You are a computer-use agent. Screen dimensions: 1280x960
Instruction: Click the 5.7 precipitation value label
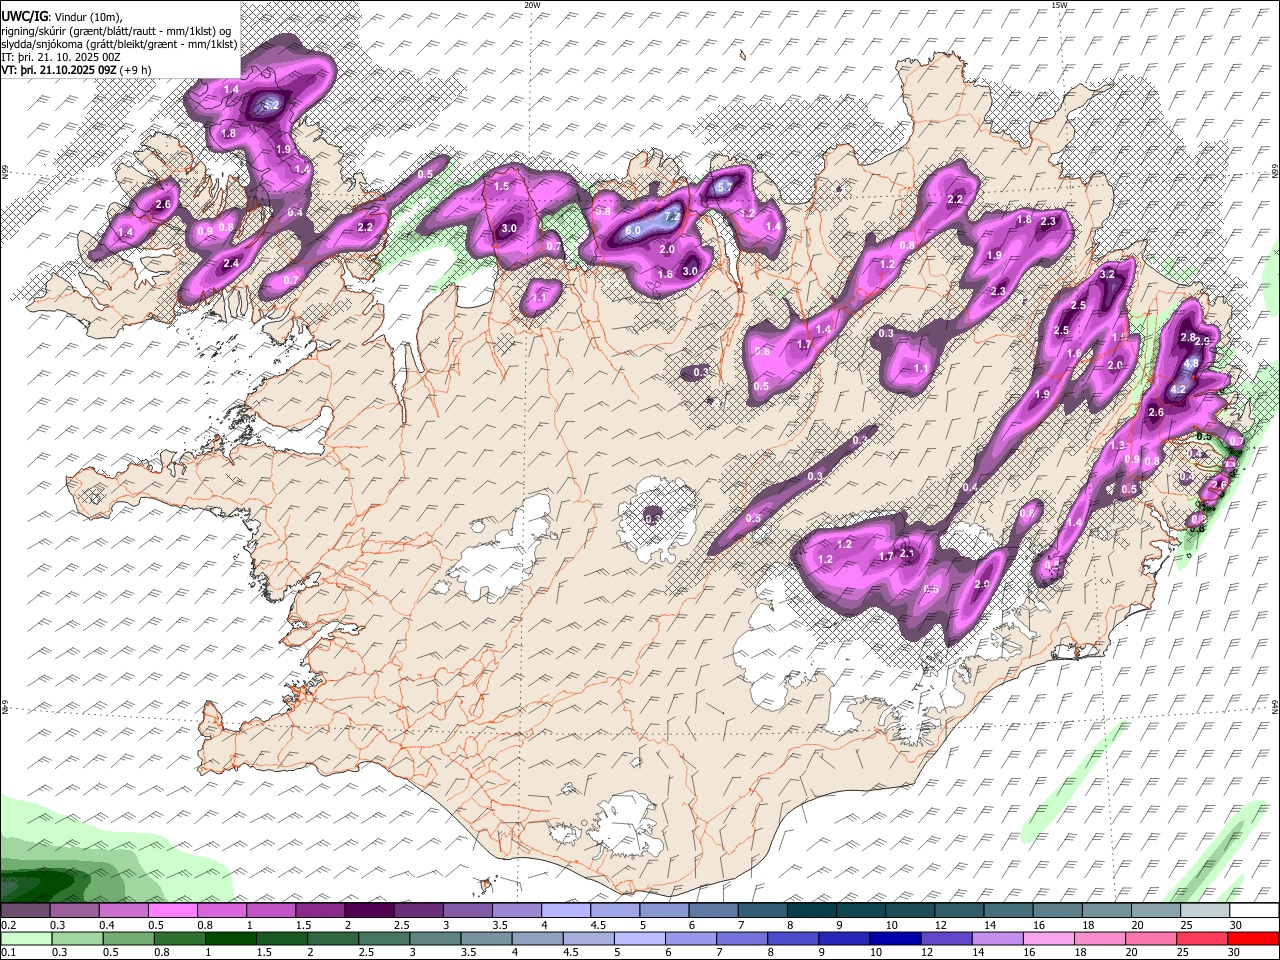point(726,186)
